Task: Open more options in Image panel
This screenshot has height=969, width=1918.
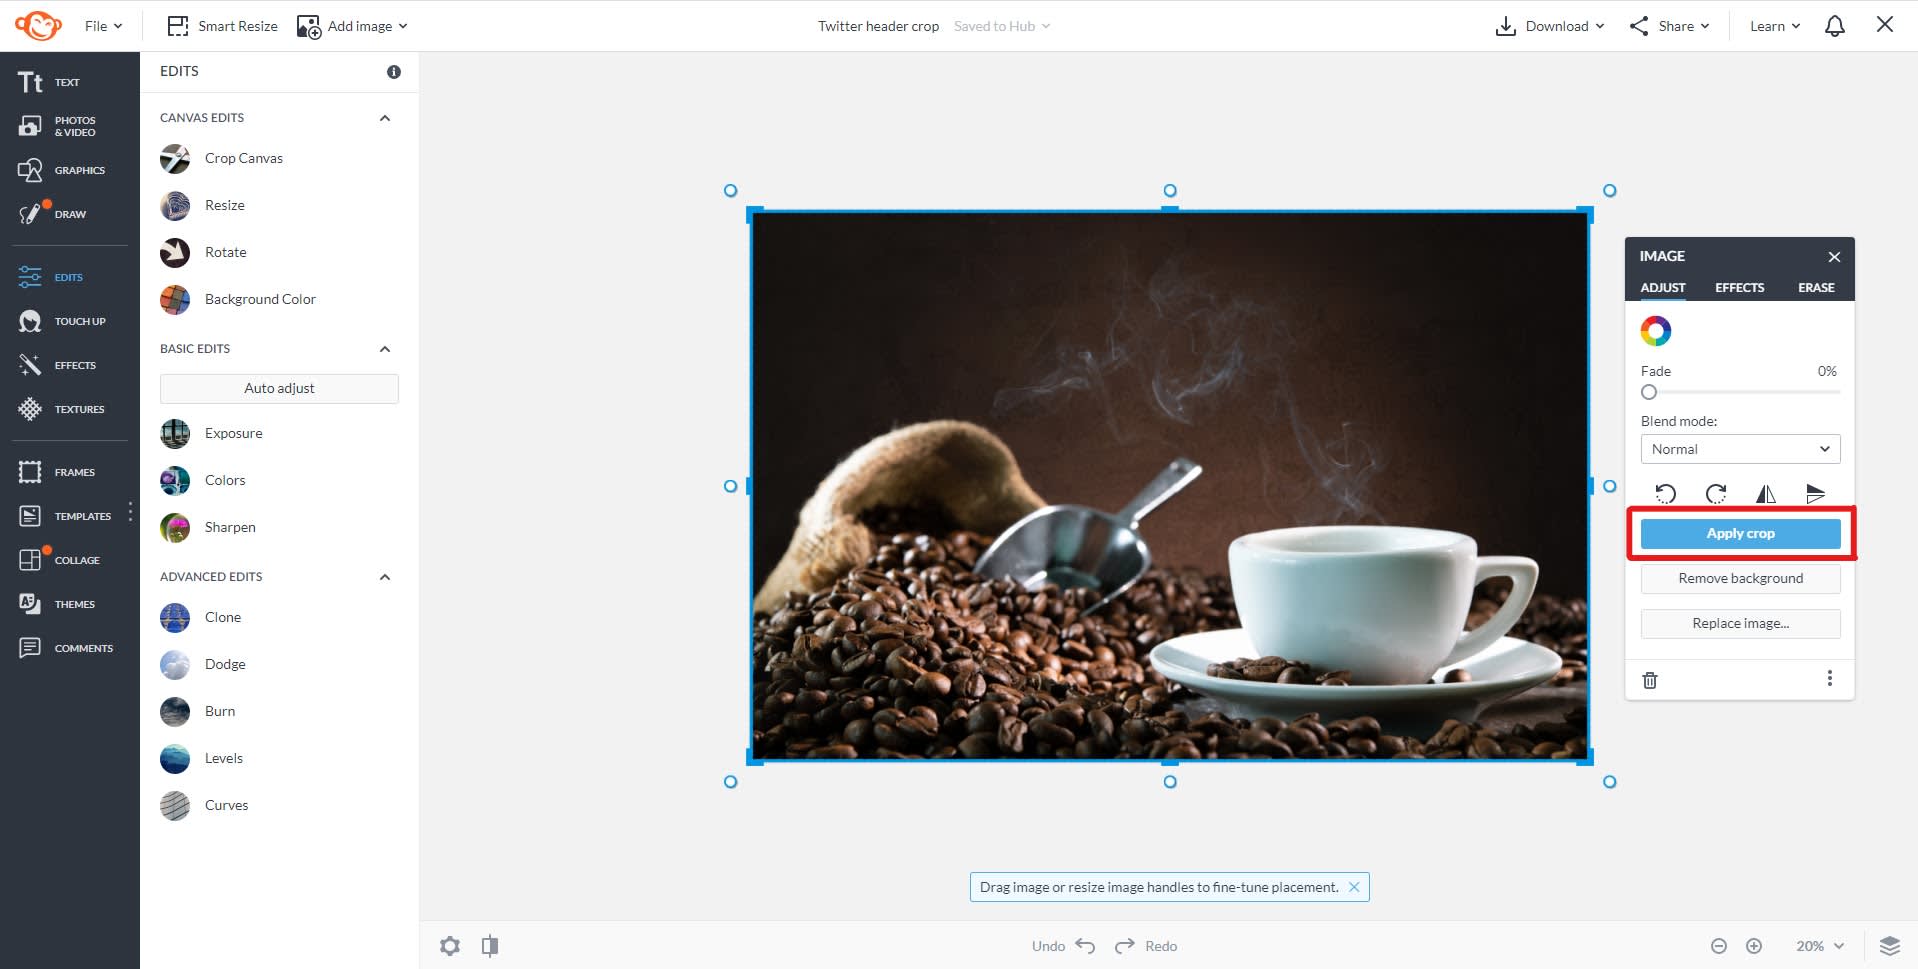Action: click(x=1830, y=678)
